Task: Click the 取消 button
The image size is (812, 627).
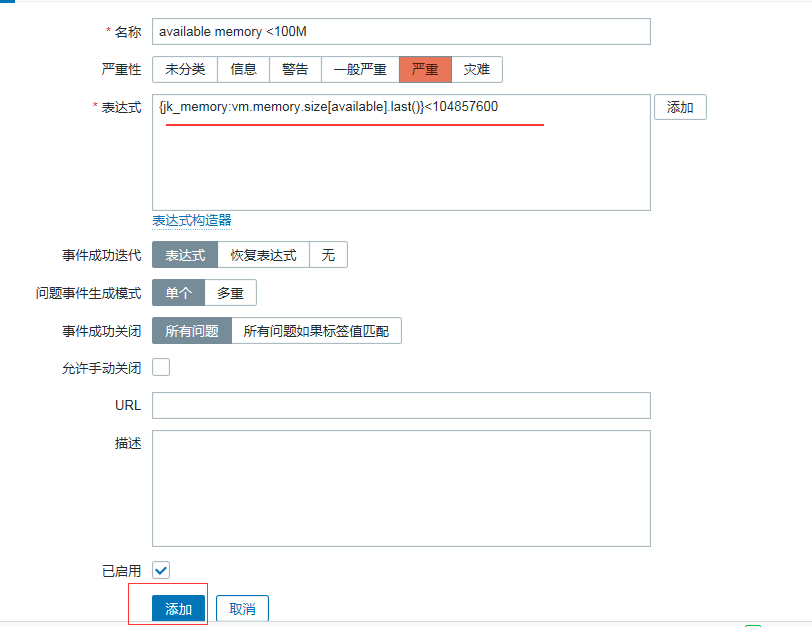Action: pos(242,608)
